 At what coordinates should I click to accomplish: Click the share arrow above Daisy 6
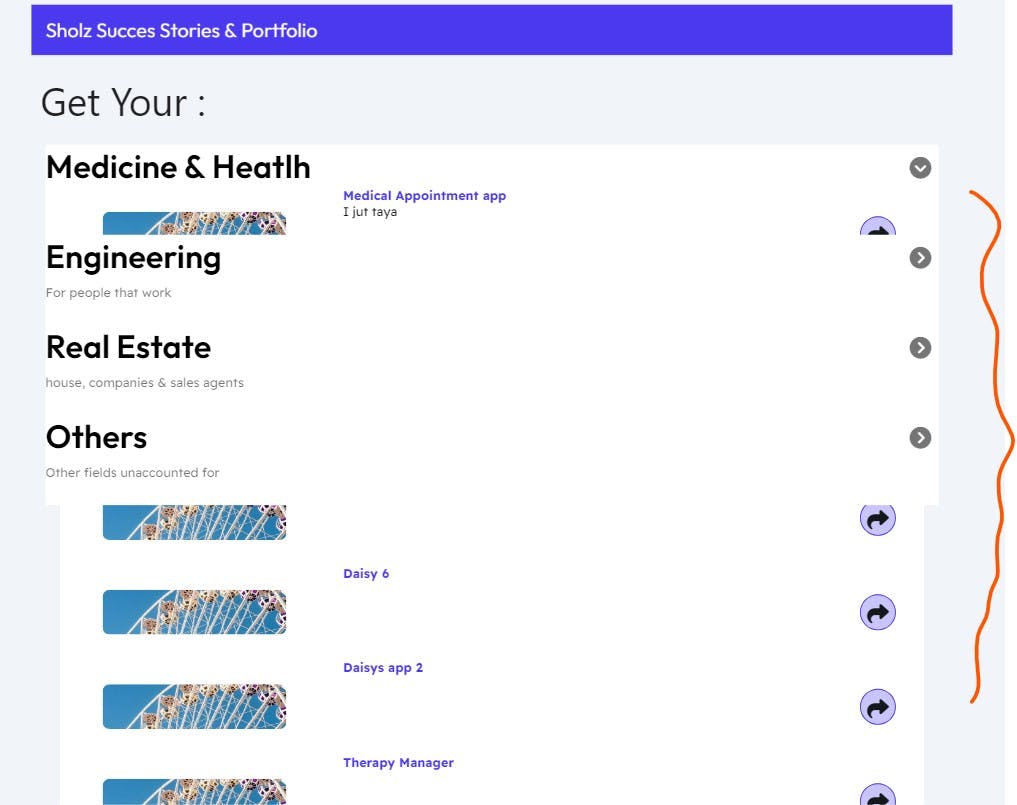click(x=877, y=519)
